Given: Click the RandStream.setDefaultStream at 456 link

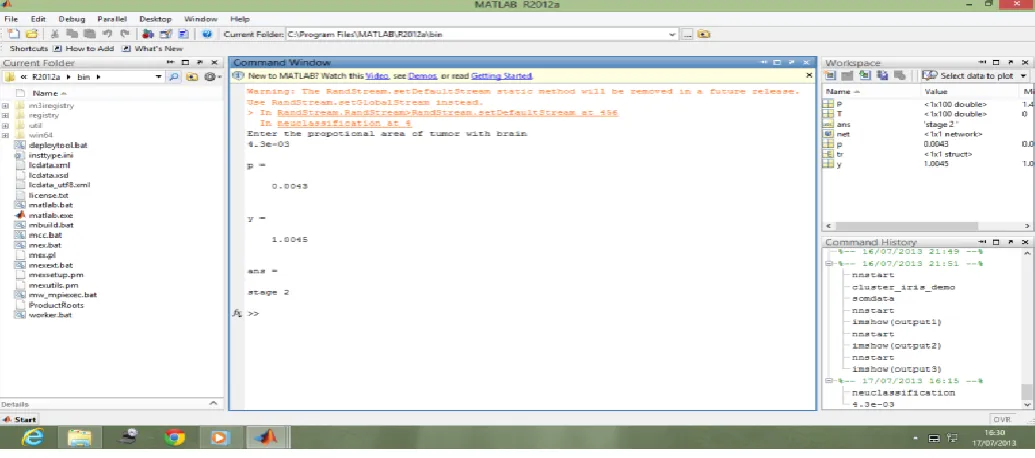Looking at the screenshot, I should [x=448, y=113].
